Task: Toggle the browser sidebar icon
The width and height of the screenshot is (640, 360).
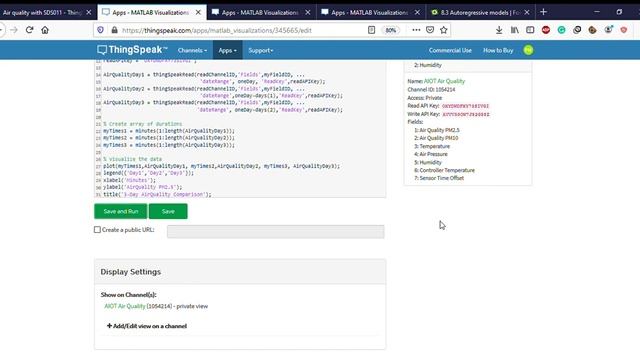Action: coord(530,30)
